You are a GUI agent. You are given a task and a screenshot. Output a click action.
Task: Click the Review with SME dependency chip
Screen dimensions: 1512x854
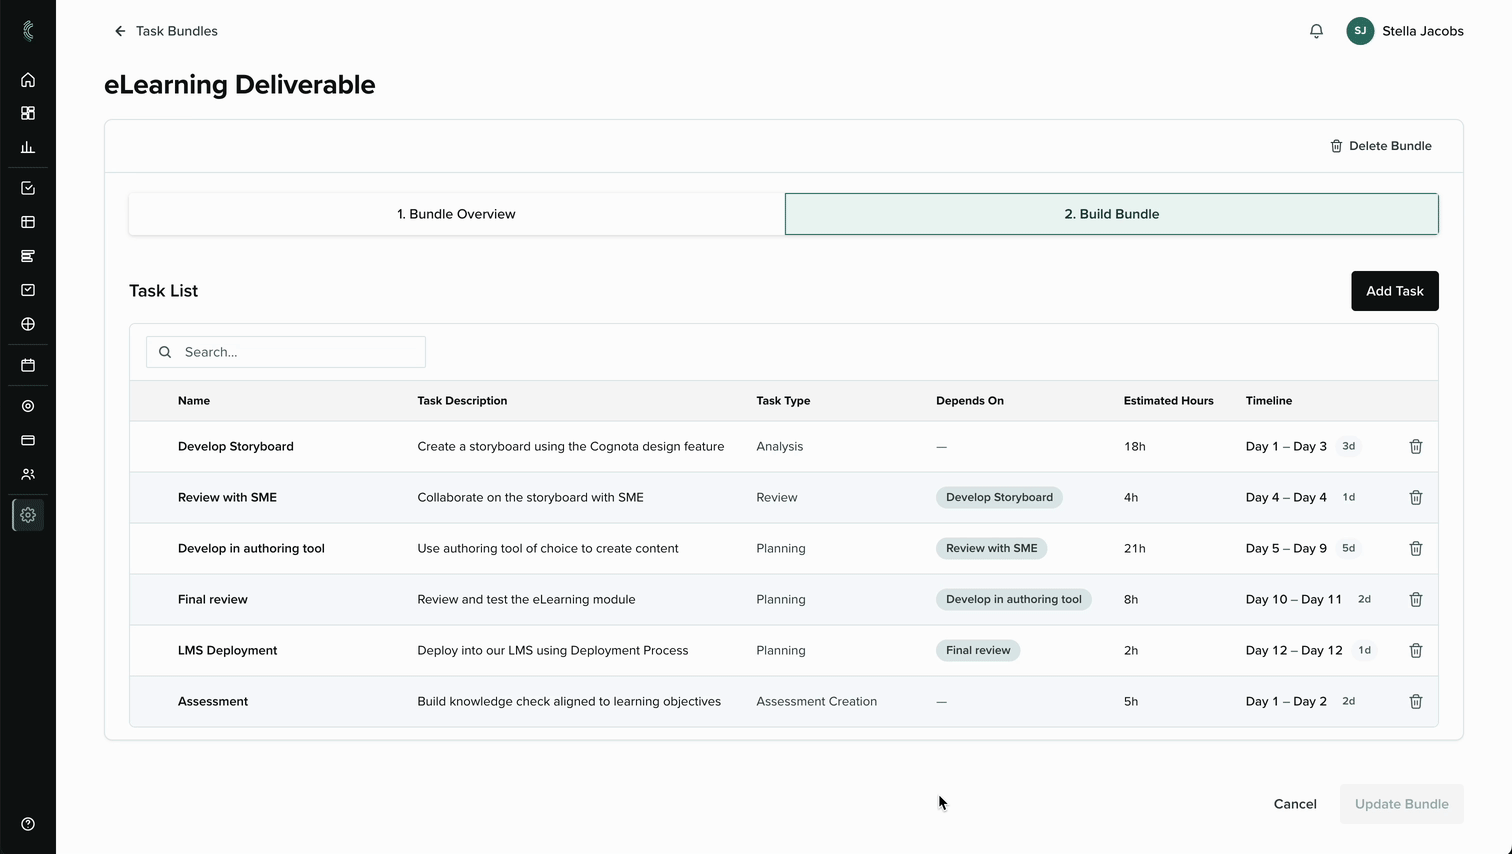(992, 548)
